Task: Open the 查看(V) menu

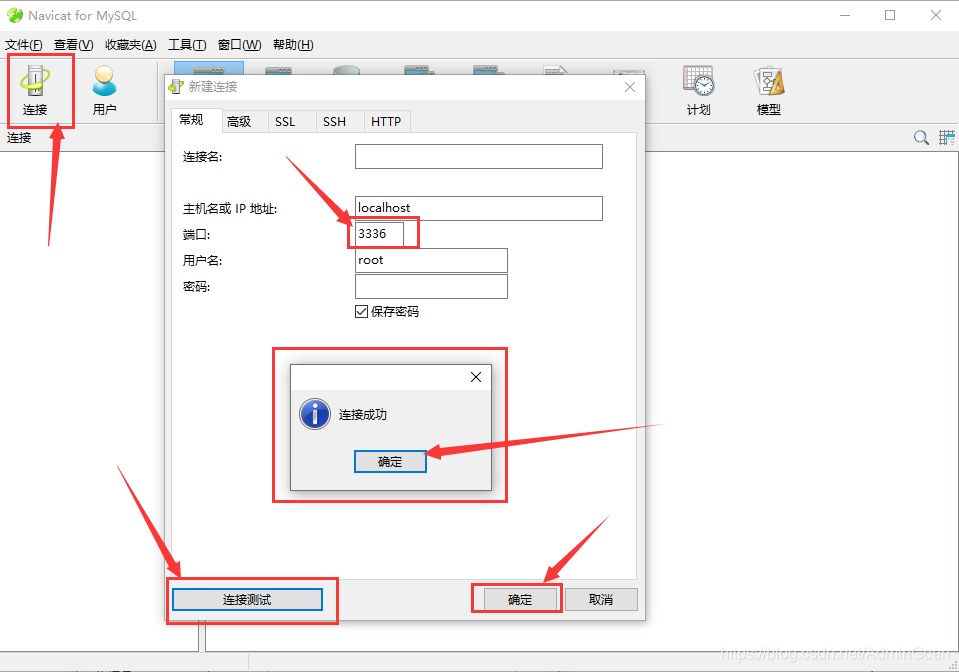Action: [73, 45]
